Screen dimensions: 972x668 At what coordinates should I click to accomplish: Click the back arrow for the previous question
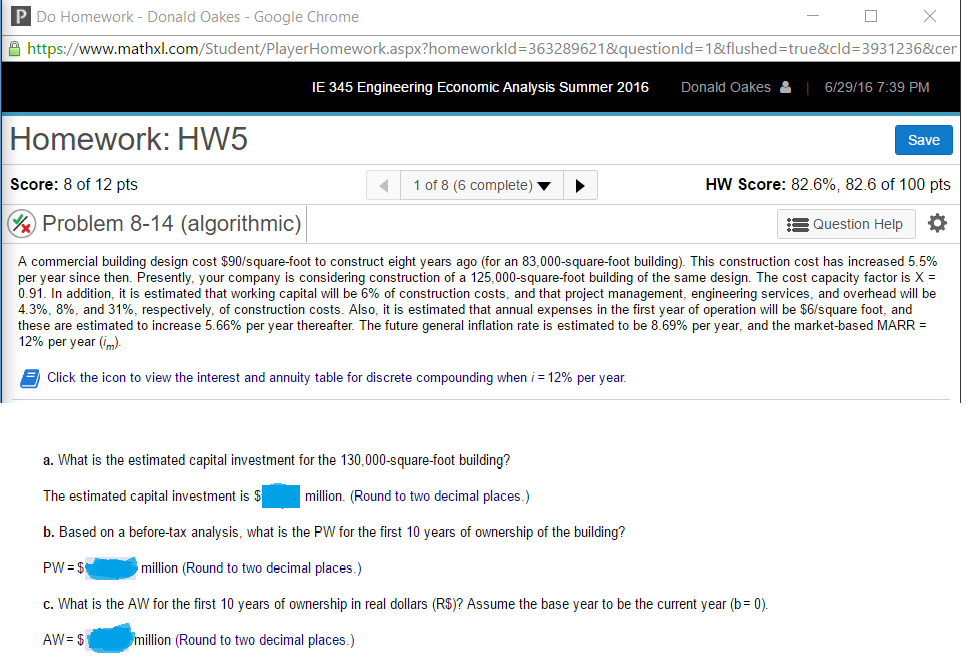tap(383, 185)
